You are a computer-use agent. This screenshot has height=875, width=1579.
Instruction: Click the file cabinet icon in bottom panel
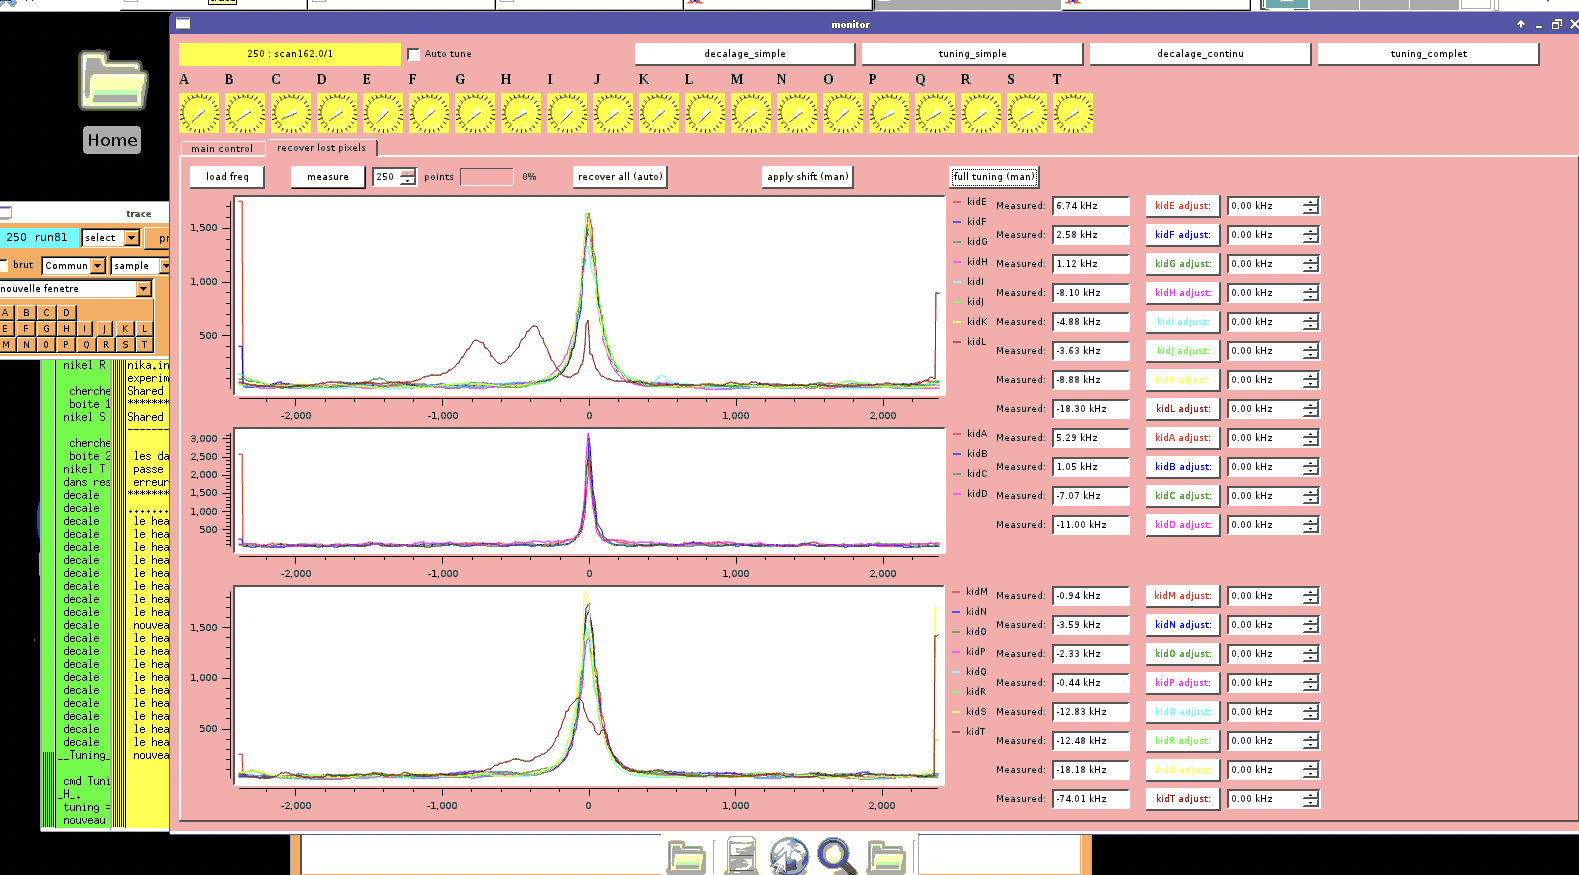pos(741,857)
